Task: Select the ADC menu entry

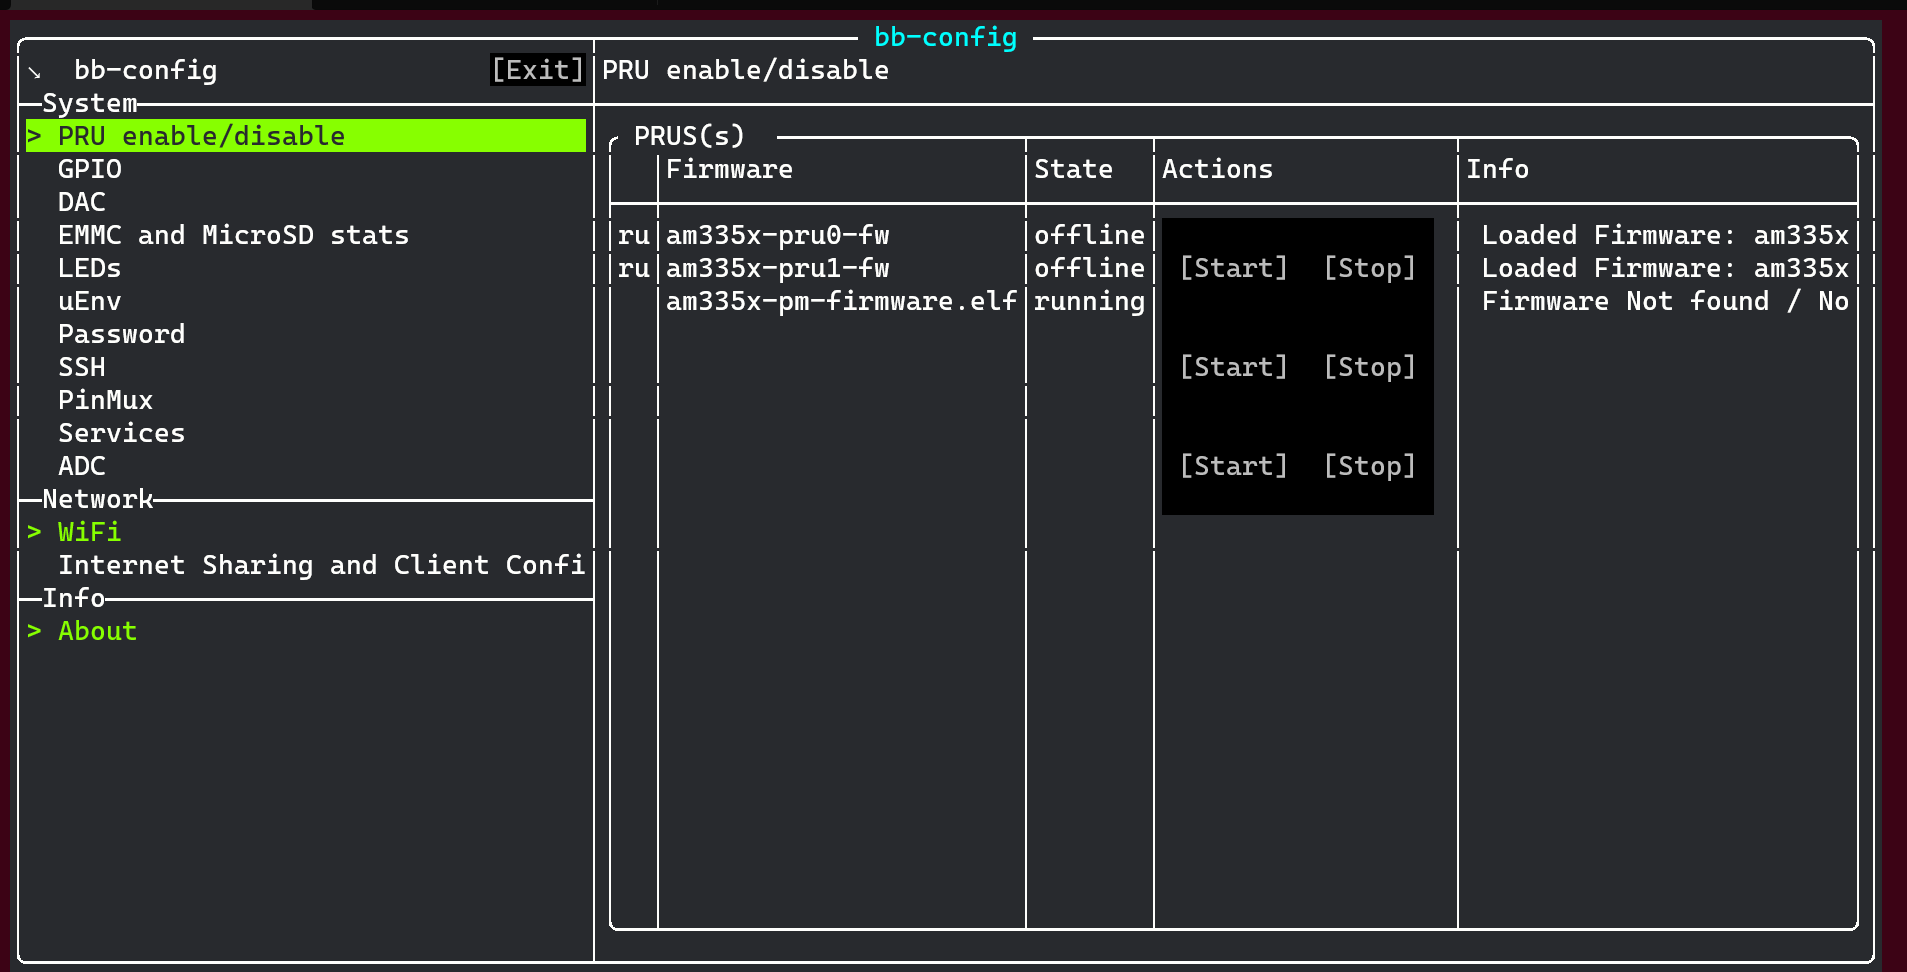Action: [82, 466]
